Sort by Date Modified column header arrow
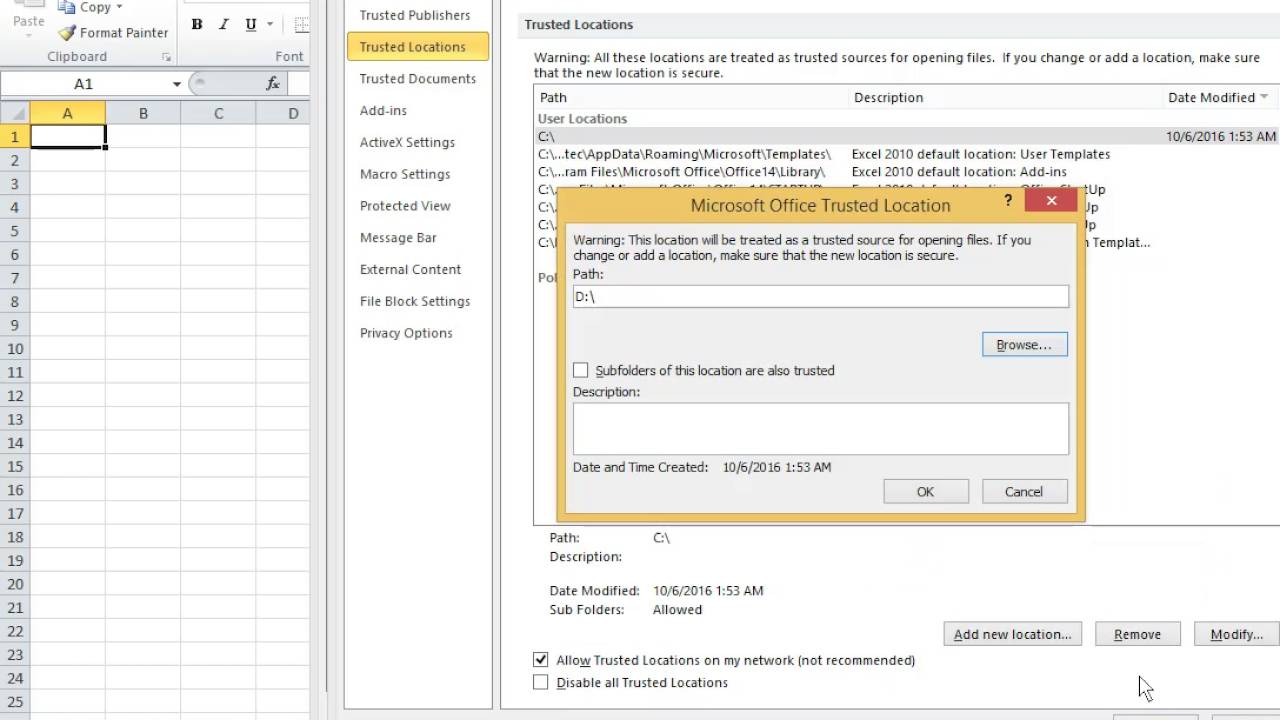 (x=1264, y=97)
